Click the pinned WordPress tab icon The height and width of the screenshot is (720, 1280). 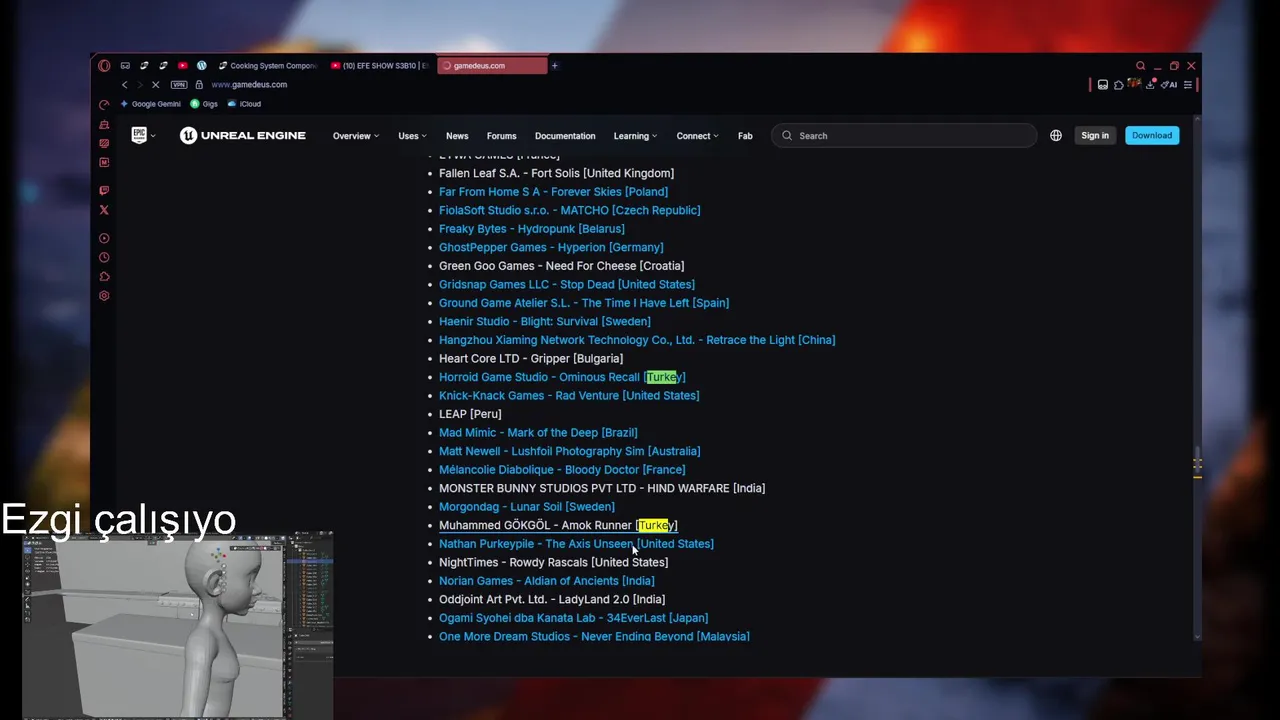tap(202, 66)
